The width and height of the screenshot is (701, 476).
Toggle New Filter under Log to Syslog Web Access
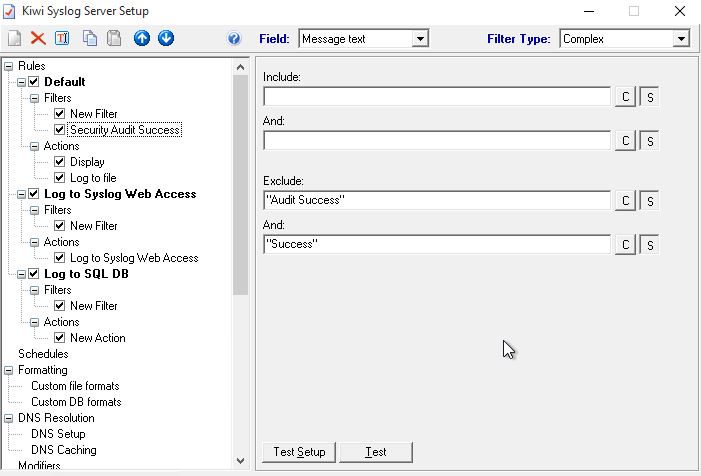tap(59, 226)
